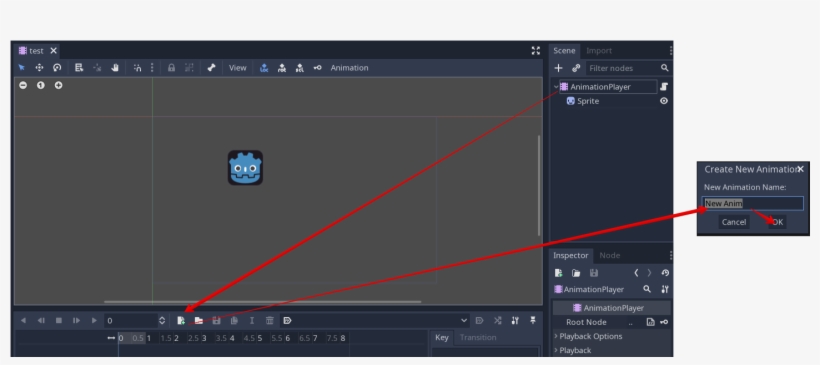The image size is (820, 365).
Task: Add a new child node
Action: coord(559,68)
